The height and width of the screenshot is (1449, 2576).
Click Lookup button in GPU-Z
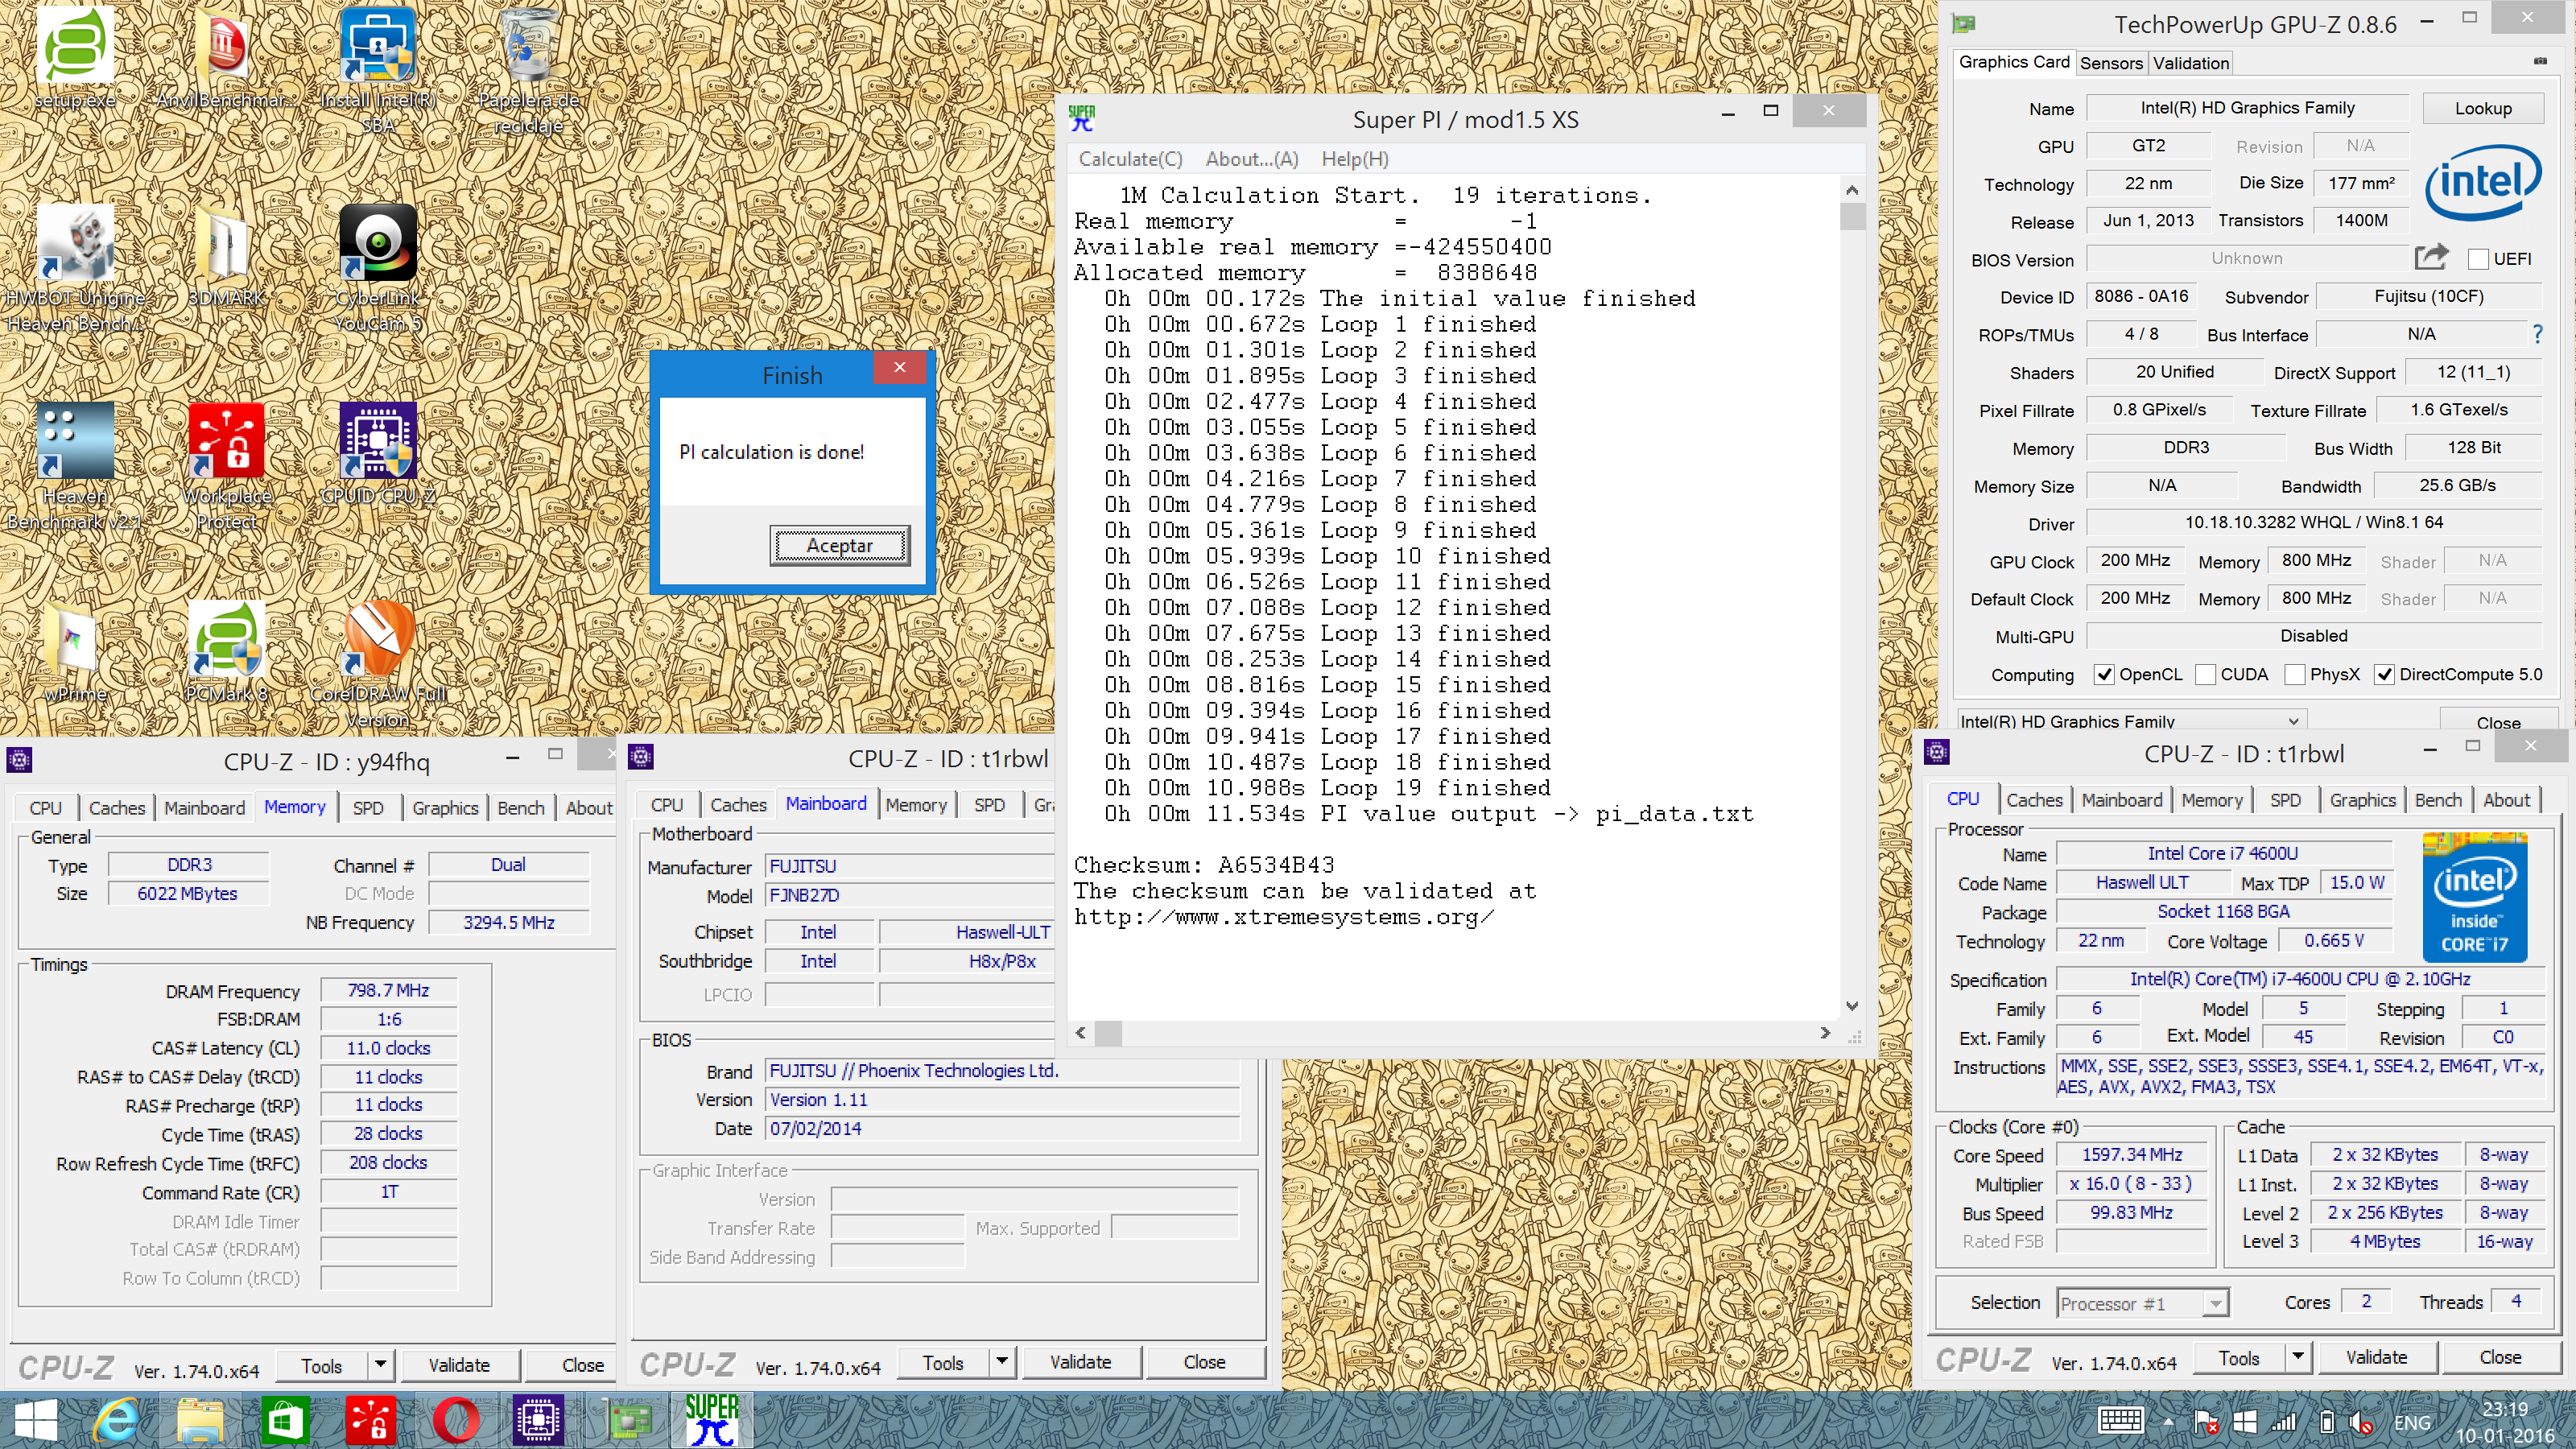point(2483,108)
